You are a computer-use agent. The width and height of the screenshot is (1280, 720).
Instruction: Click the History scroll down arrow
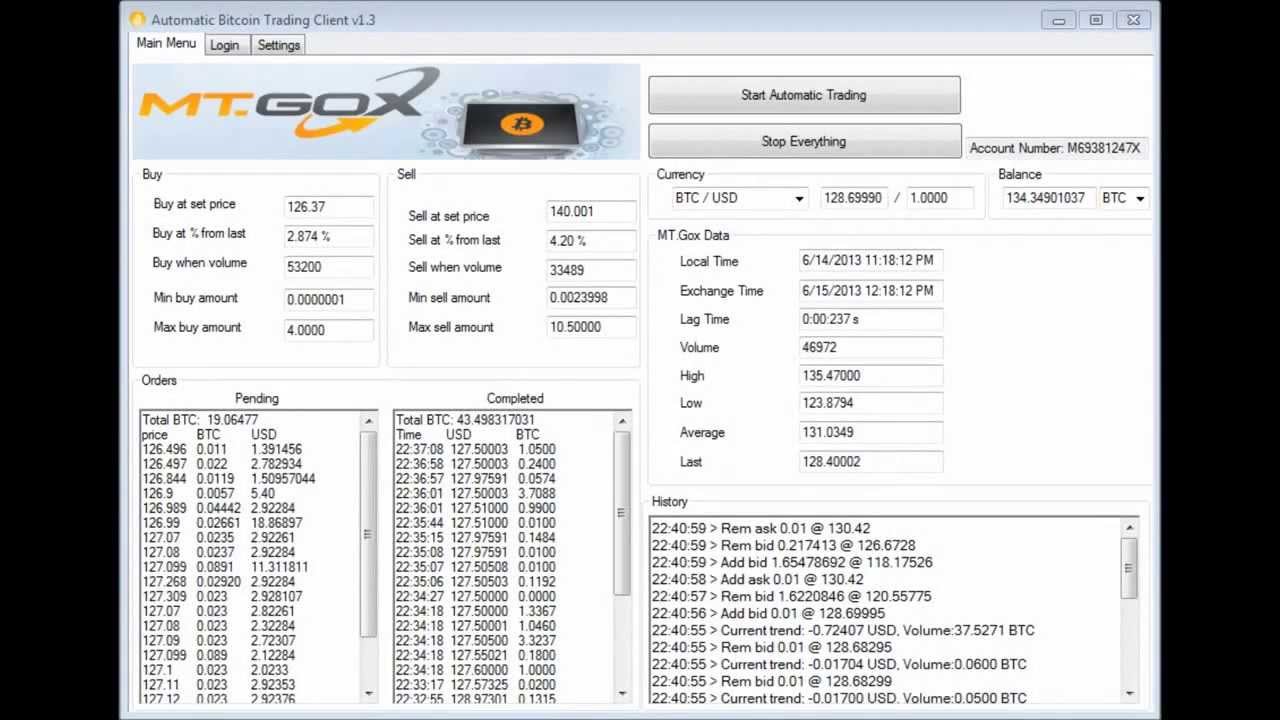pyautogui.click(x=1130, y=693)
